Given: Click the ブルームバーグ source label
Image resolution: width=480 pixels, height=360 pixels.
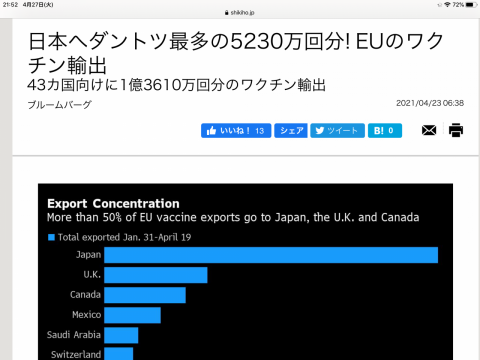Looking at the screenshot, I should pos(59,105).
